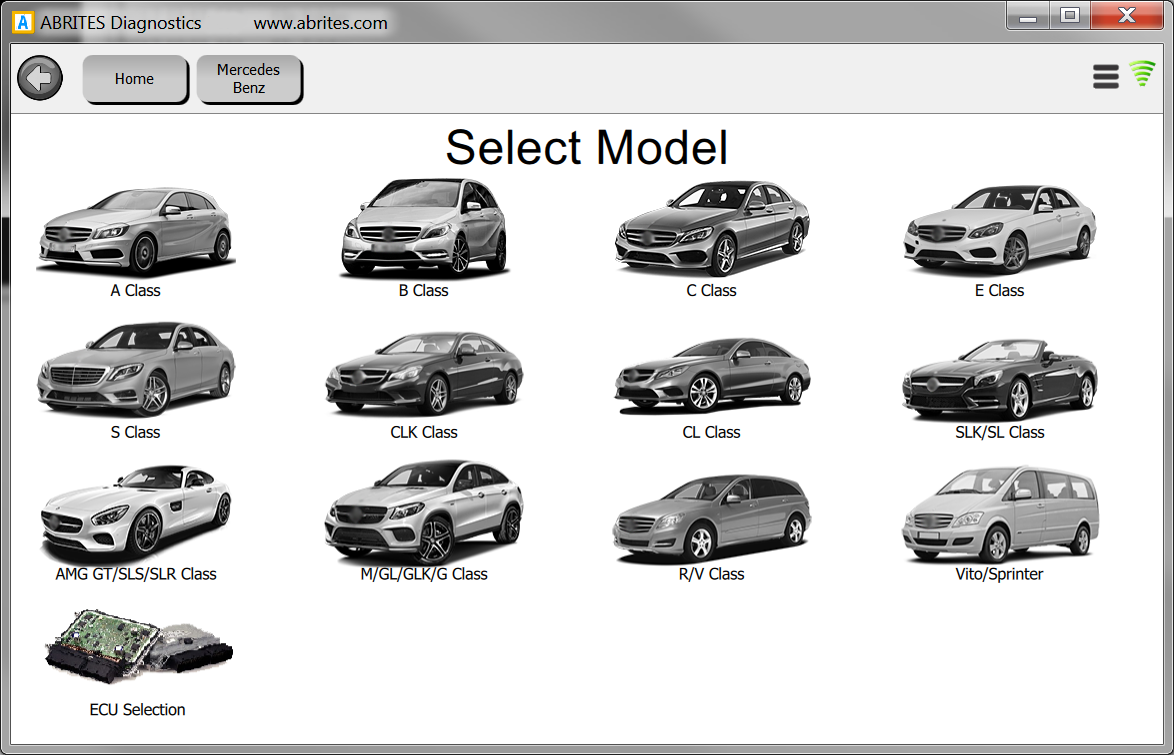Click the 'E Class' label
The height and width of the screenshot is (755, 1174).
(1000, 291)
